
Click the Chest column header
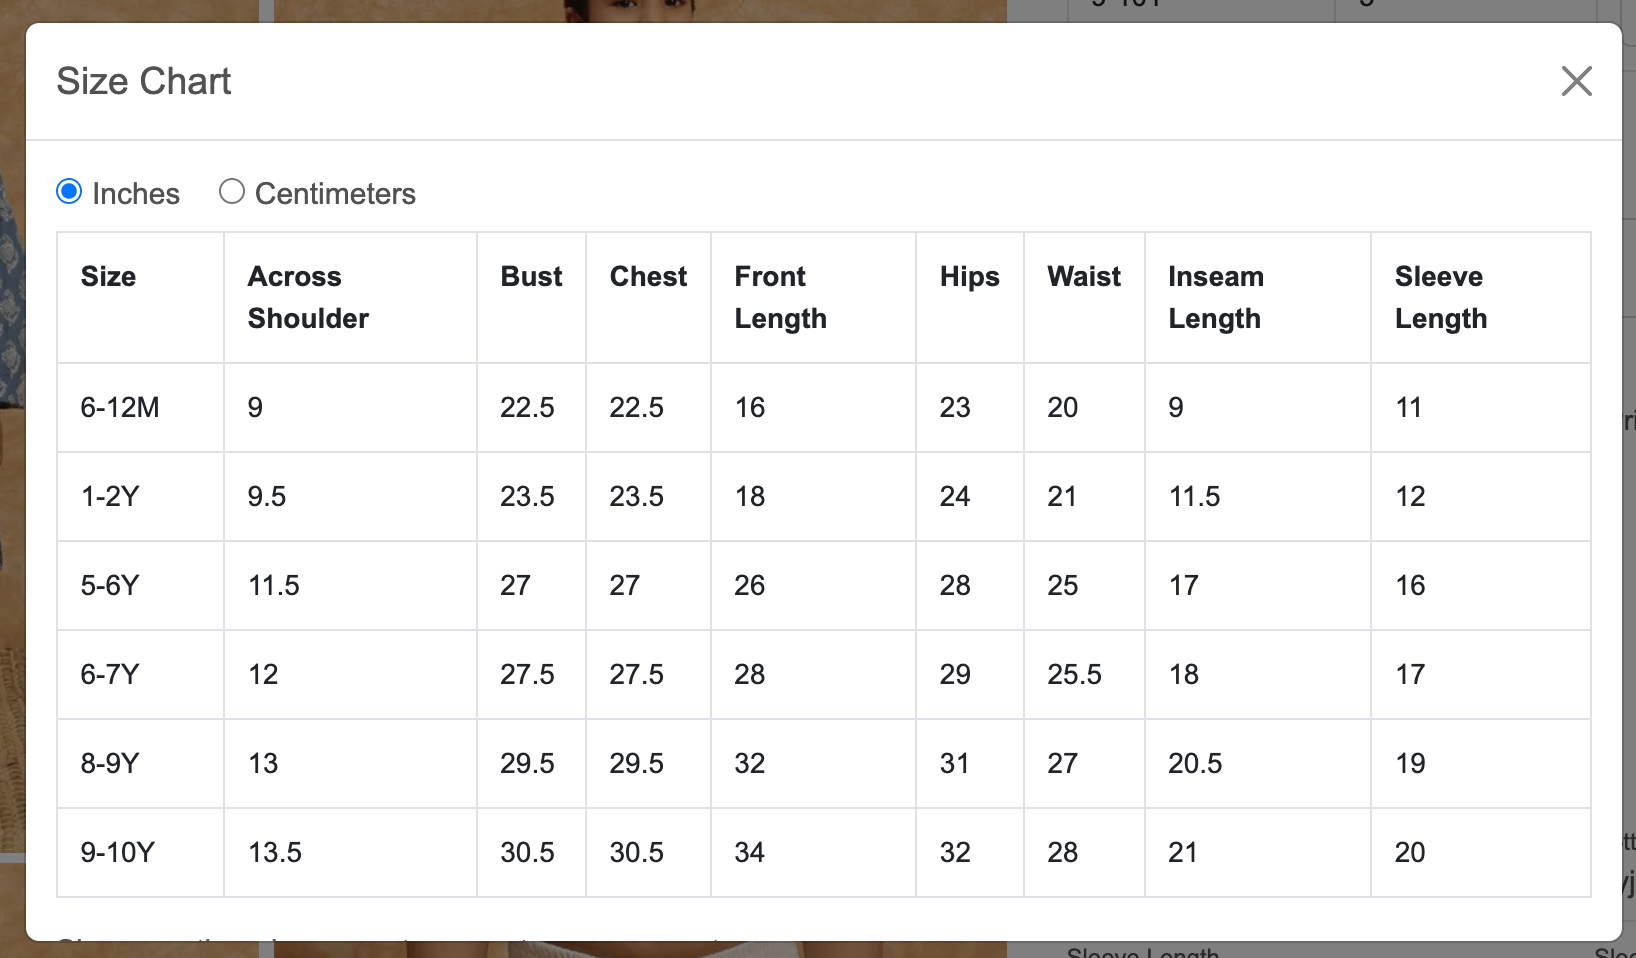coord(648,276)
